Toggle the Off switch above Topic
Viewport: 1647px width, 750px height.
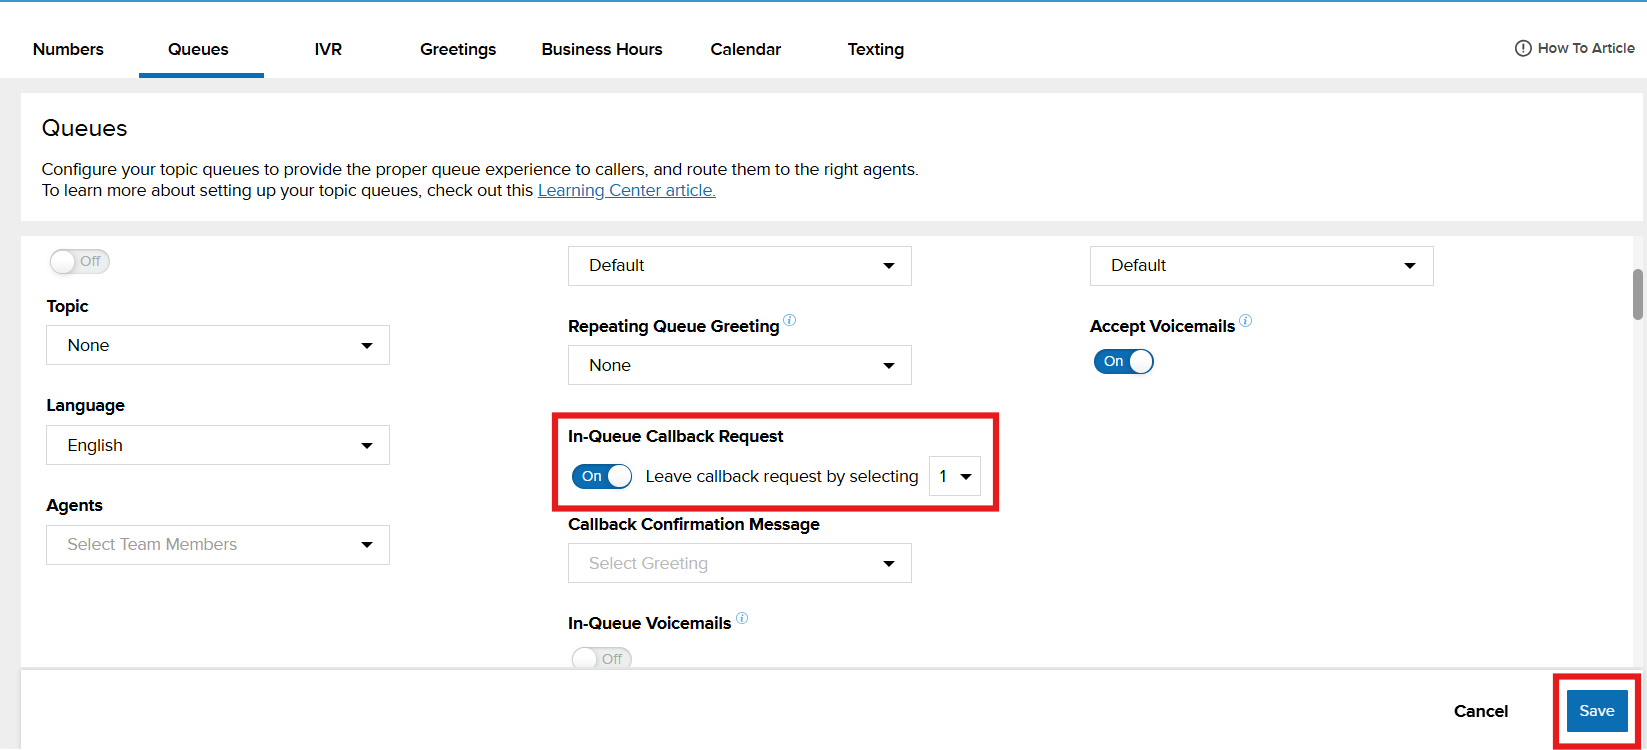coord(79,262)
